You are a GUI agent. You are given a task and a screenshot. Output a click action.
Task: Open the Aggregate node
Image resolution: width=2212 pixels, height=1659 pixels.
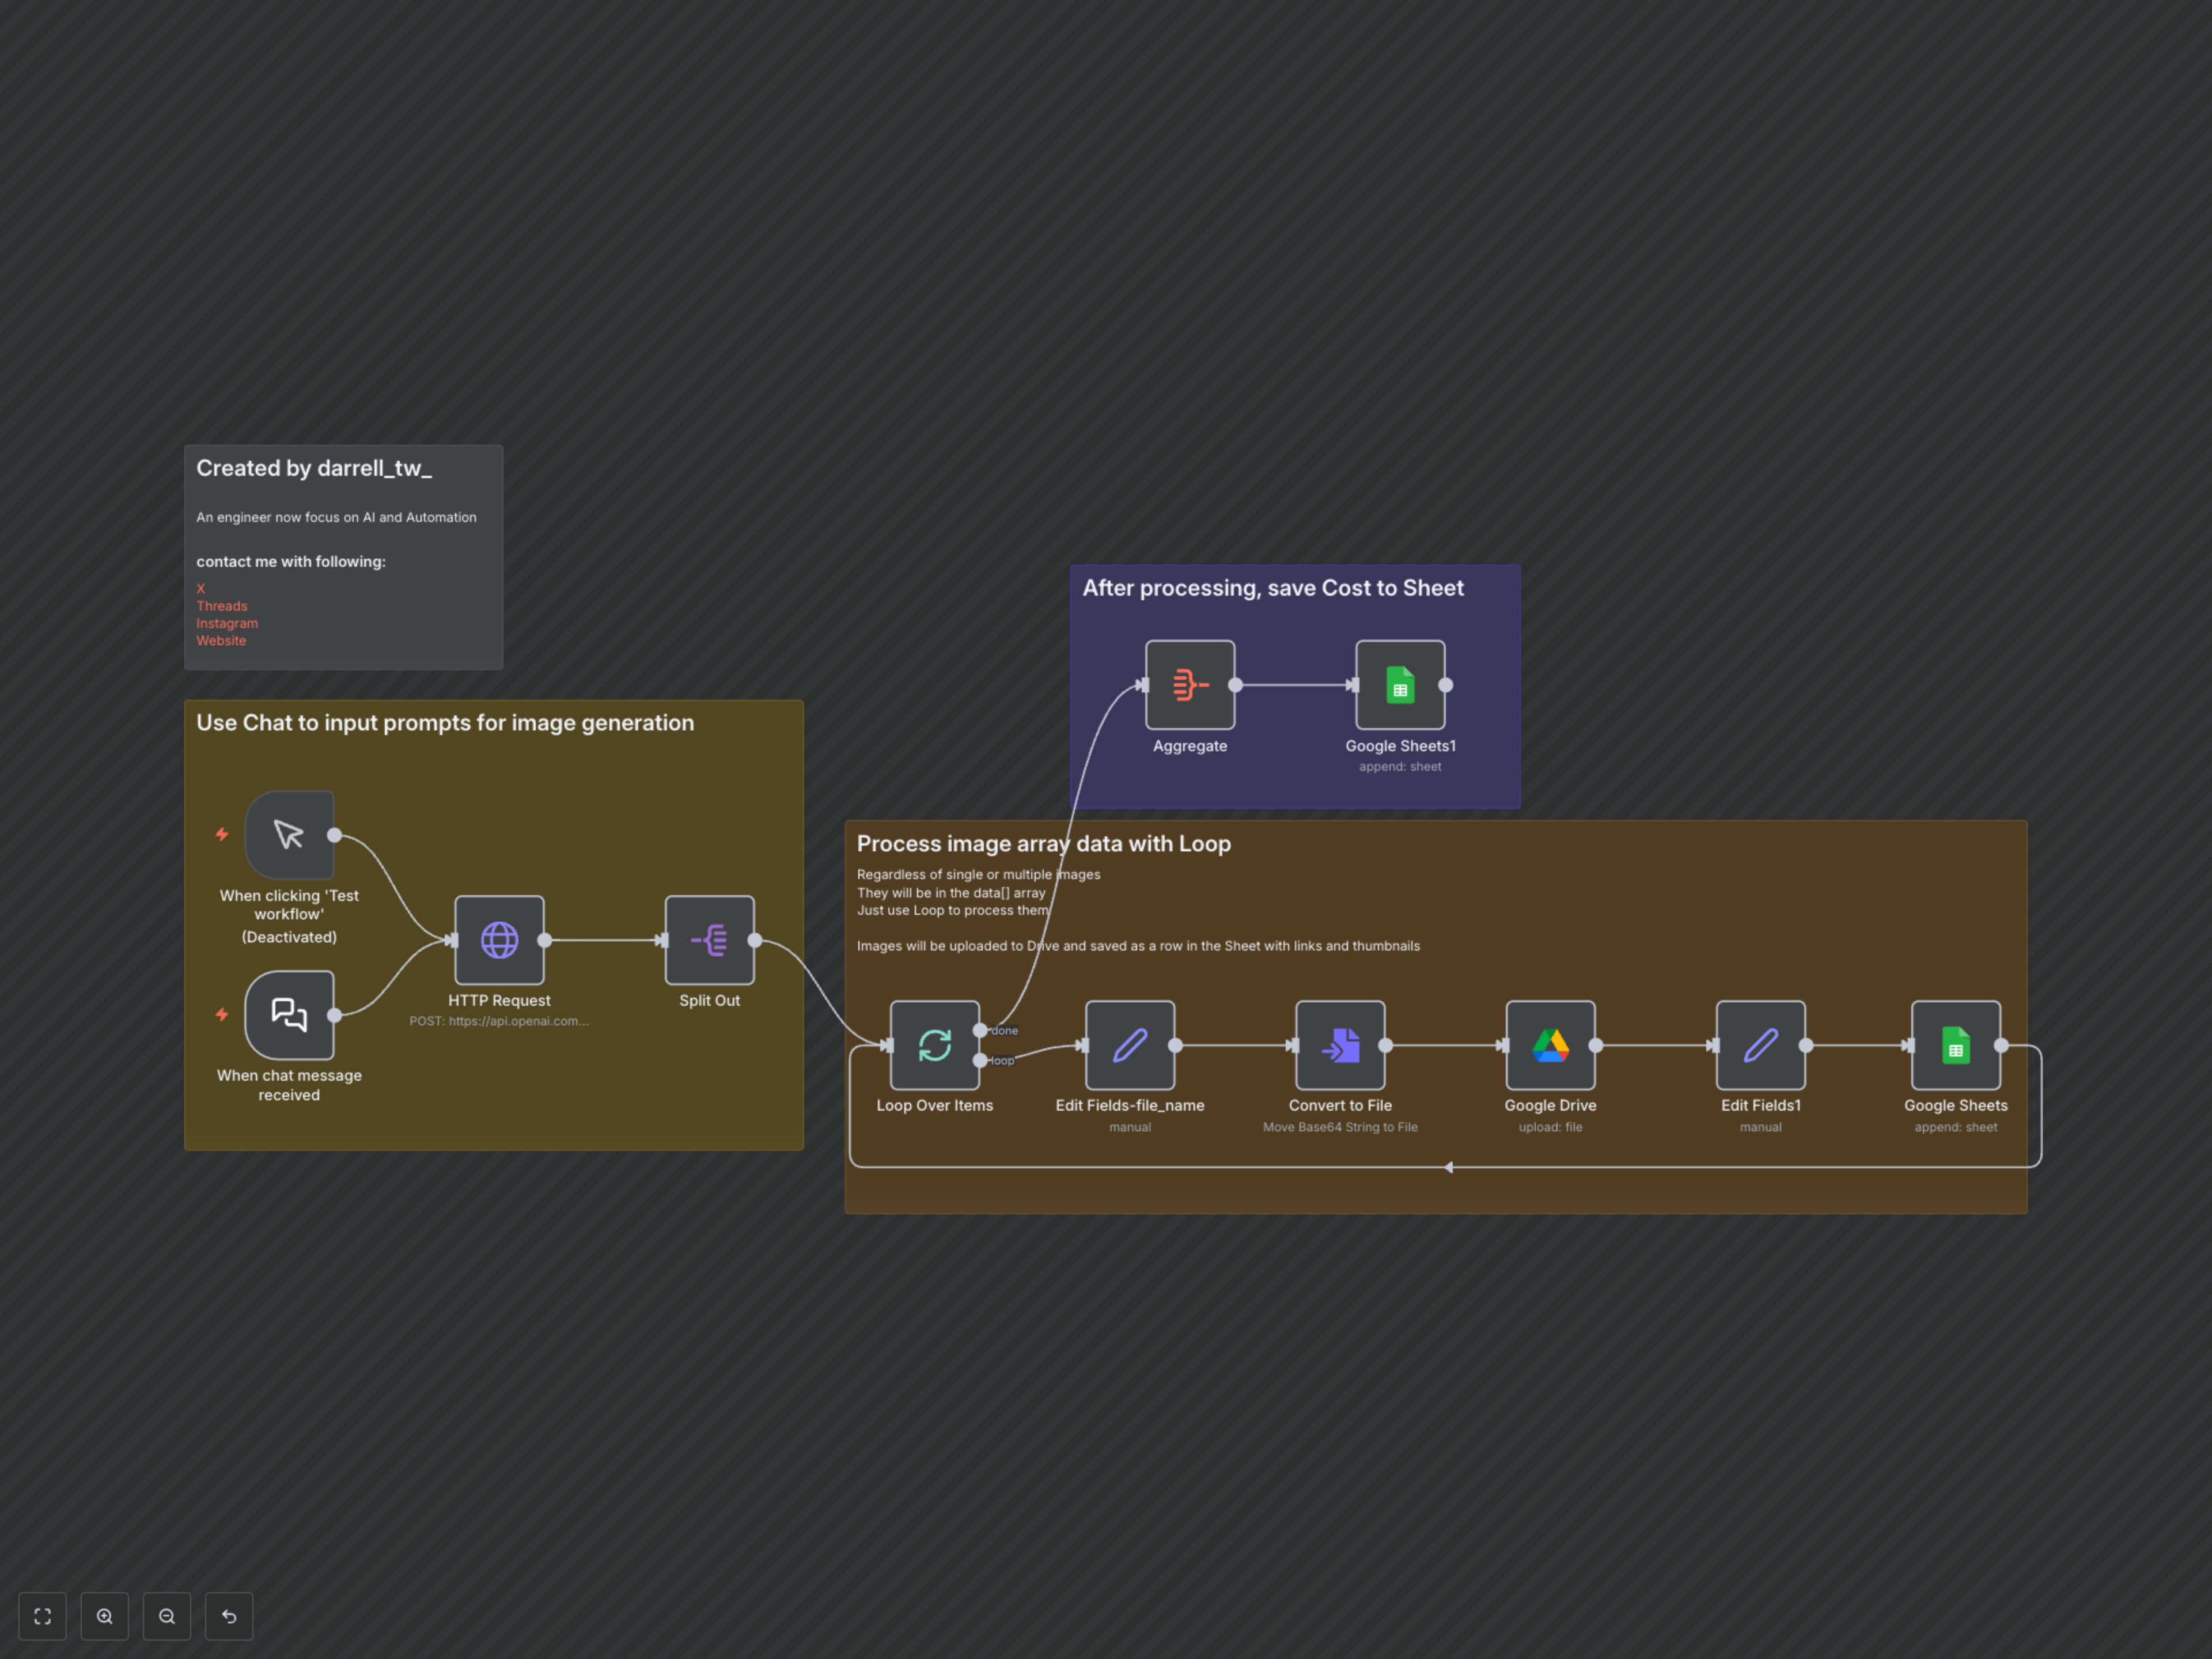pos(1189,685)
